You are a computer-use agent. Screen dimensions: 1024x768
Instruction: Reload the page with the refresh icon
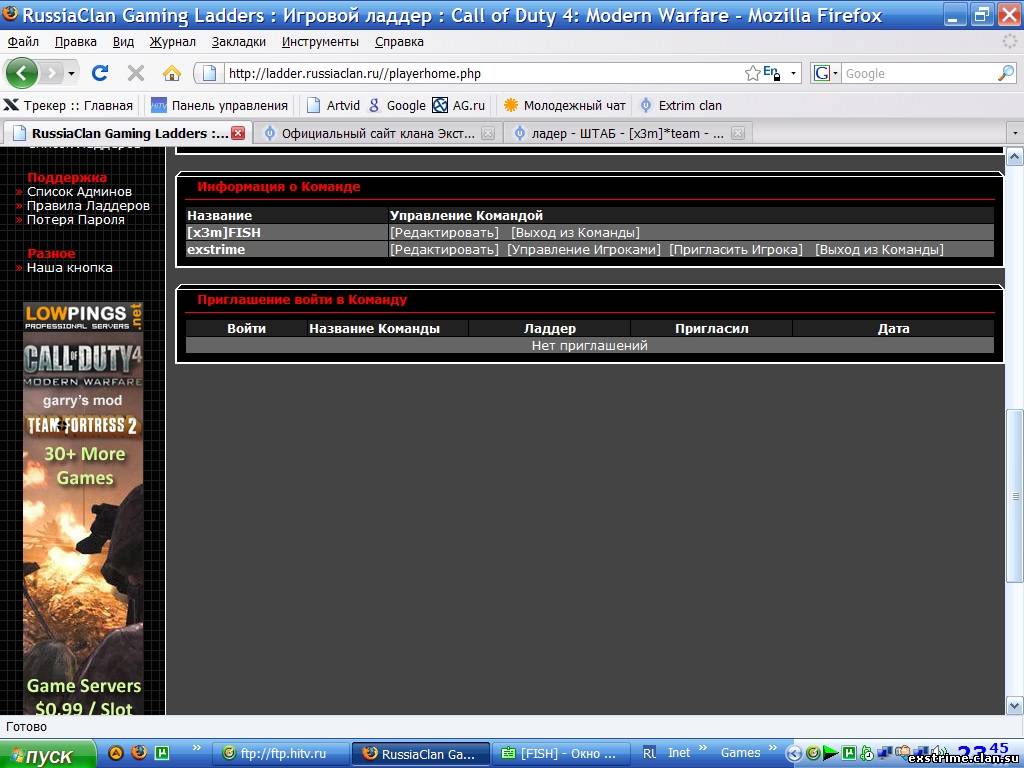coord(100,73)
